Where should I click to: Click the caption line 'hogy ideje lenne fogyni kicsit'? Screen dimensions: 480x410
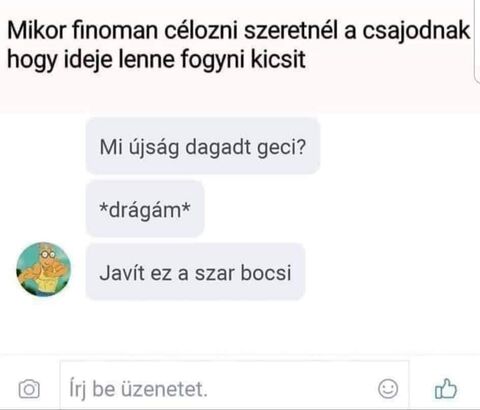click(x=156, y=61)
